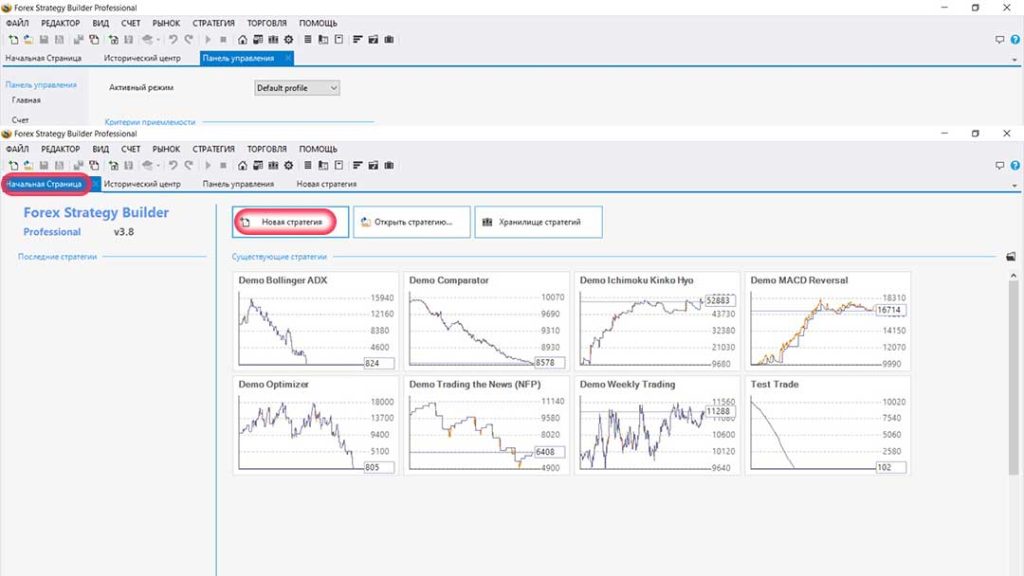Open the СТРАТЕГИЯ menu in lower window
This screenshot has height=576, width=1024.
[x=213, y=149]
